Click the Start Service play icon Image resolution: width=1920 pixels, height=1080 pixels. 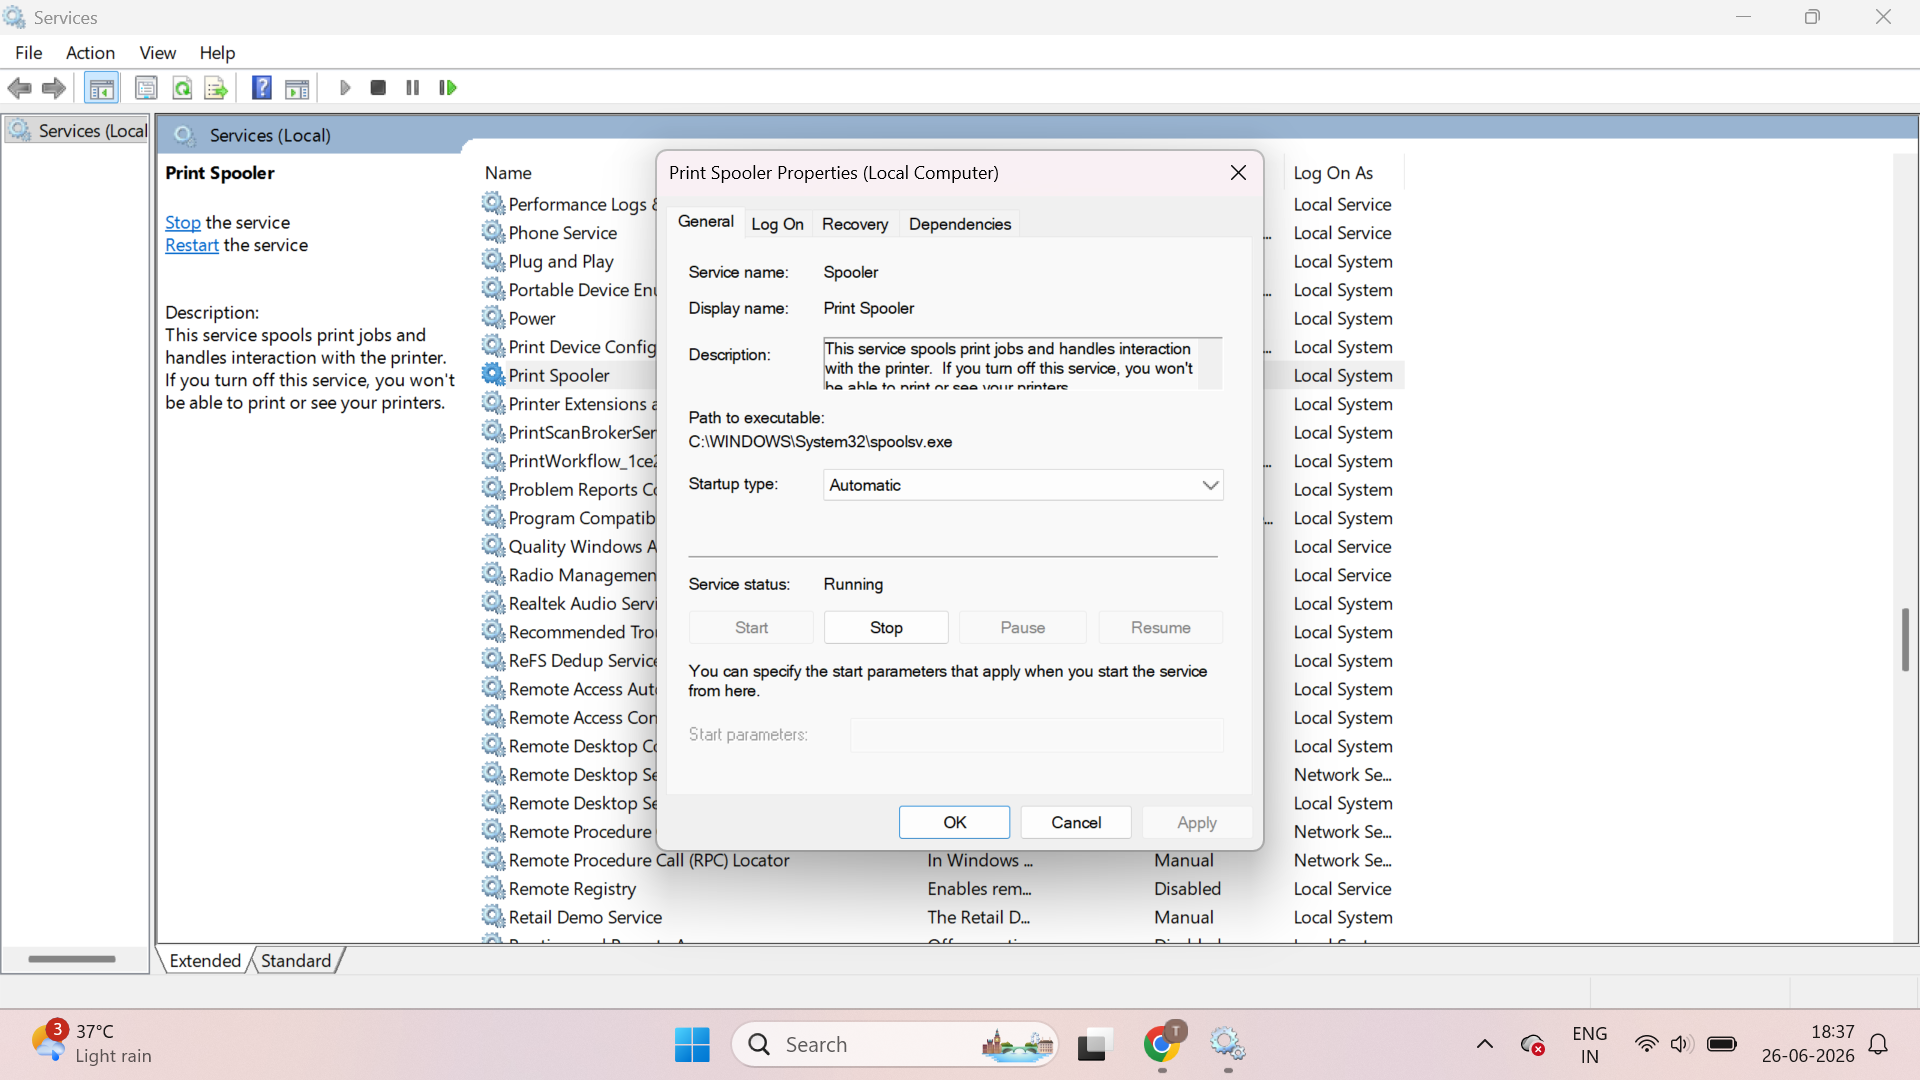(x=345, y=88)
